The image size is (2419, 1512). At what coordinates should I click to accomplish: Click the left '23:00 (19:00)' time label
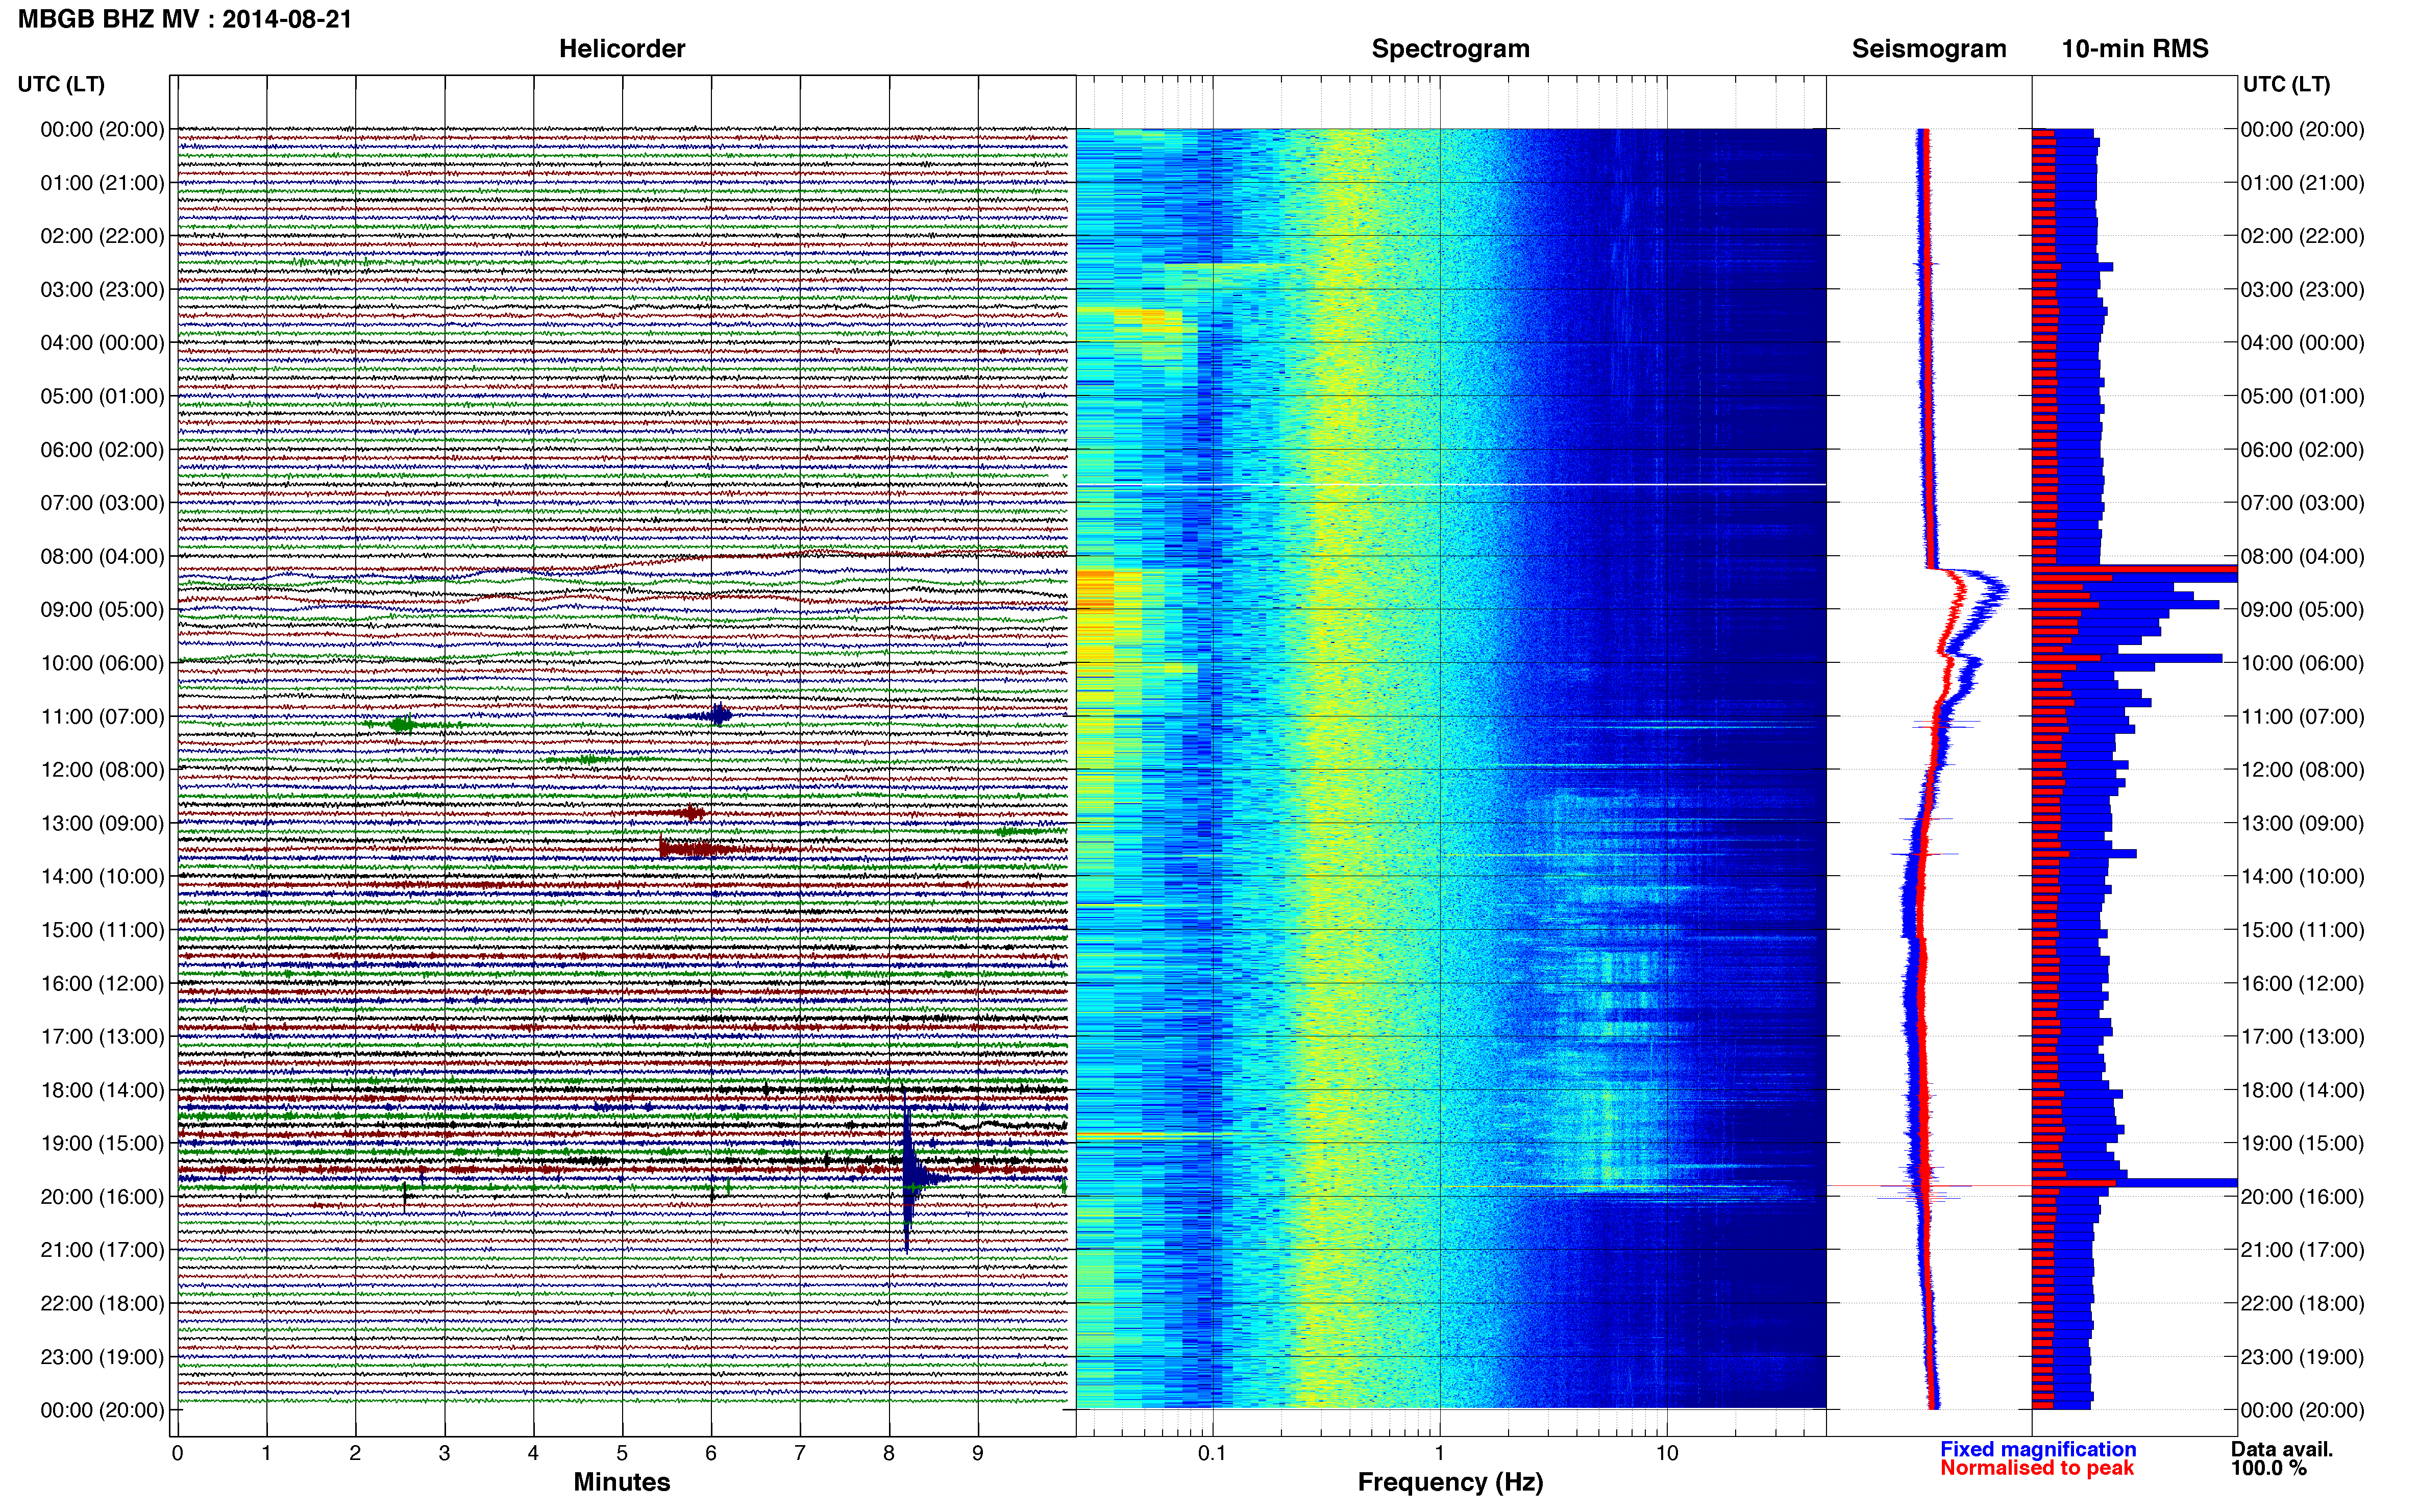(x=102, y=1357)
